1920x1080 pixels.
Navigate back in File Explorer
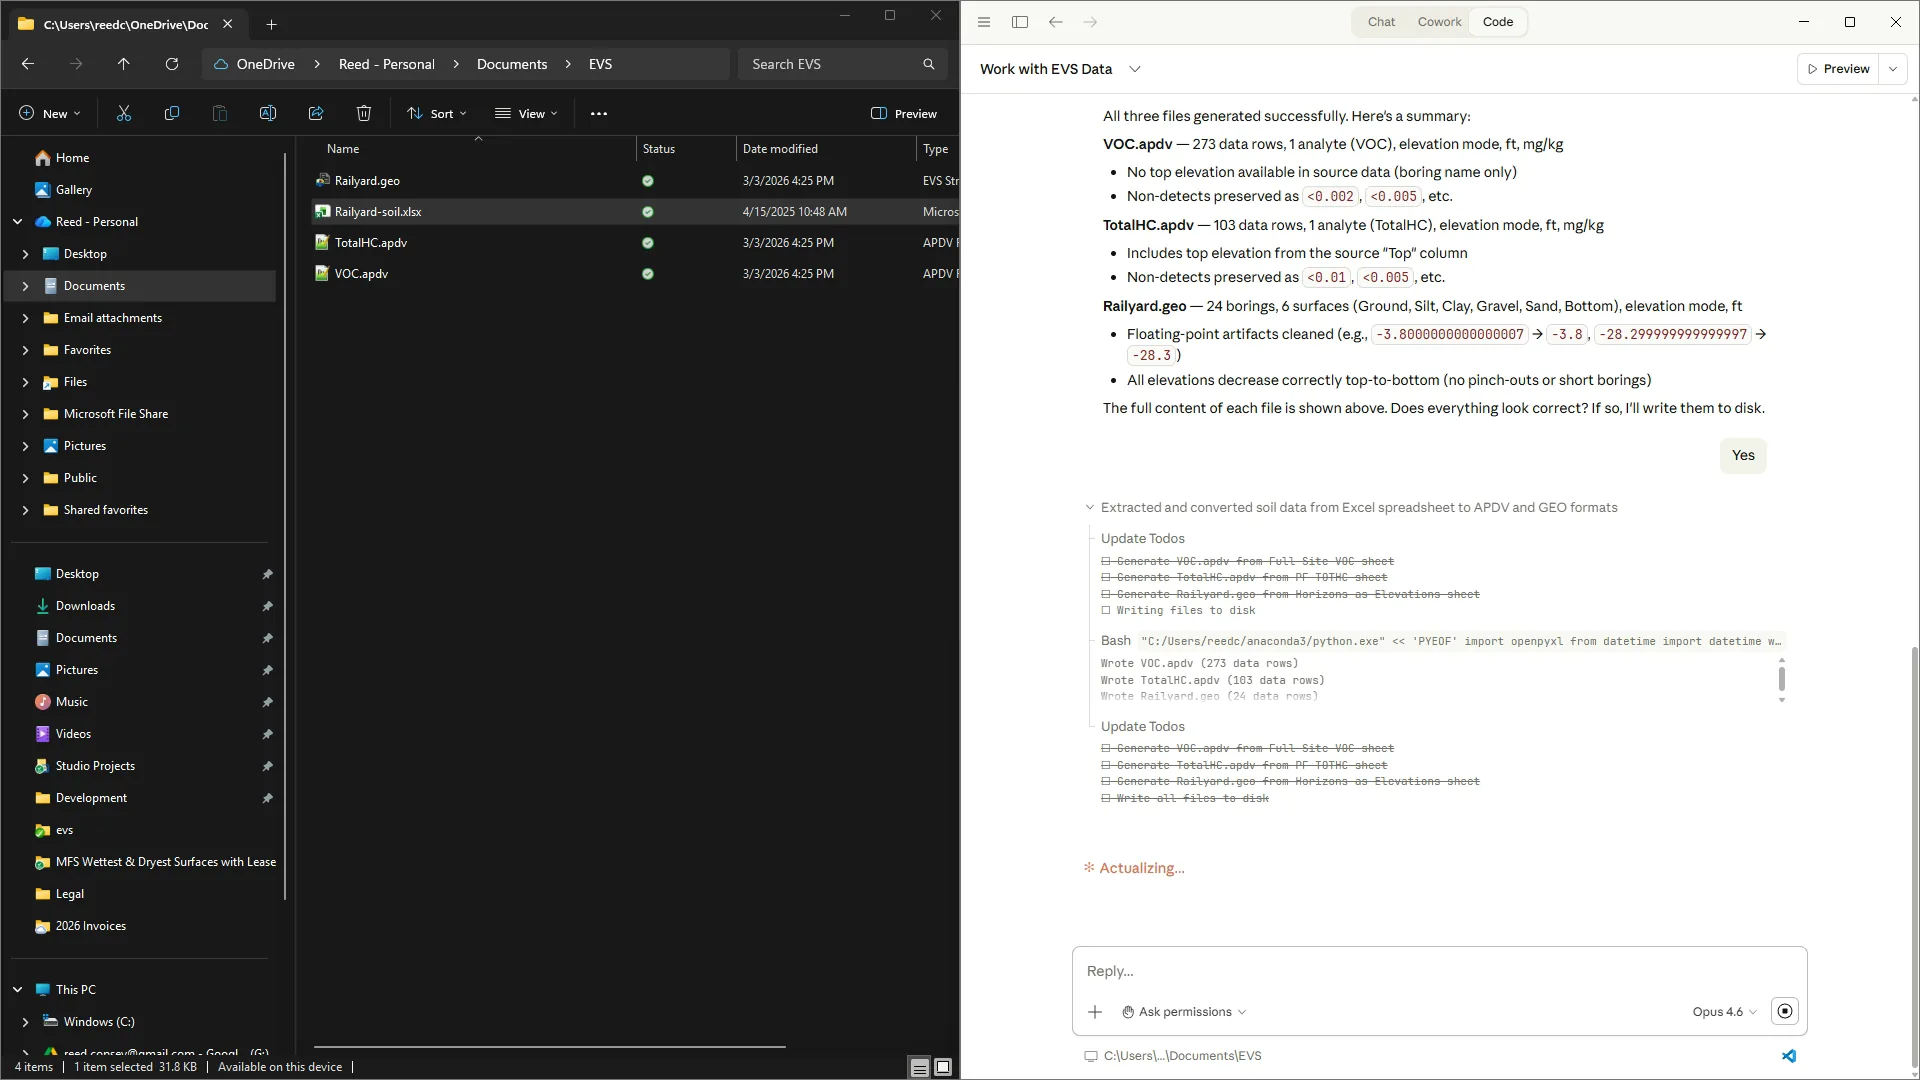coord(28,64)
